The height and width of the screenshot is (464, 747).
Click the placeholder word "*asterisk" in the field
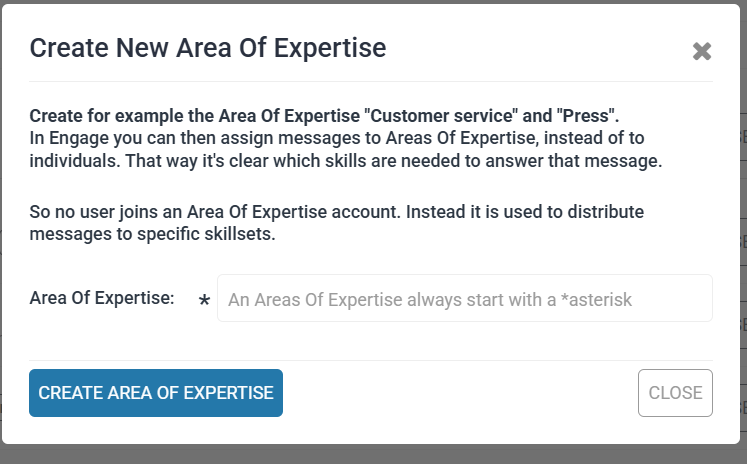pyautogui.click(x=596, y=300)
